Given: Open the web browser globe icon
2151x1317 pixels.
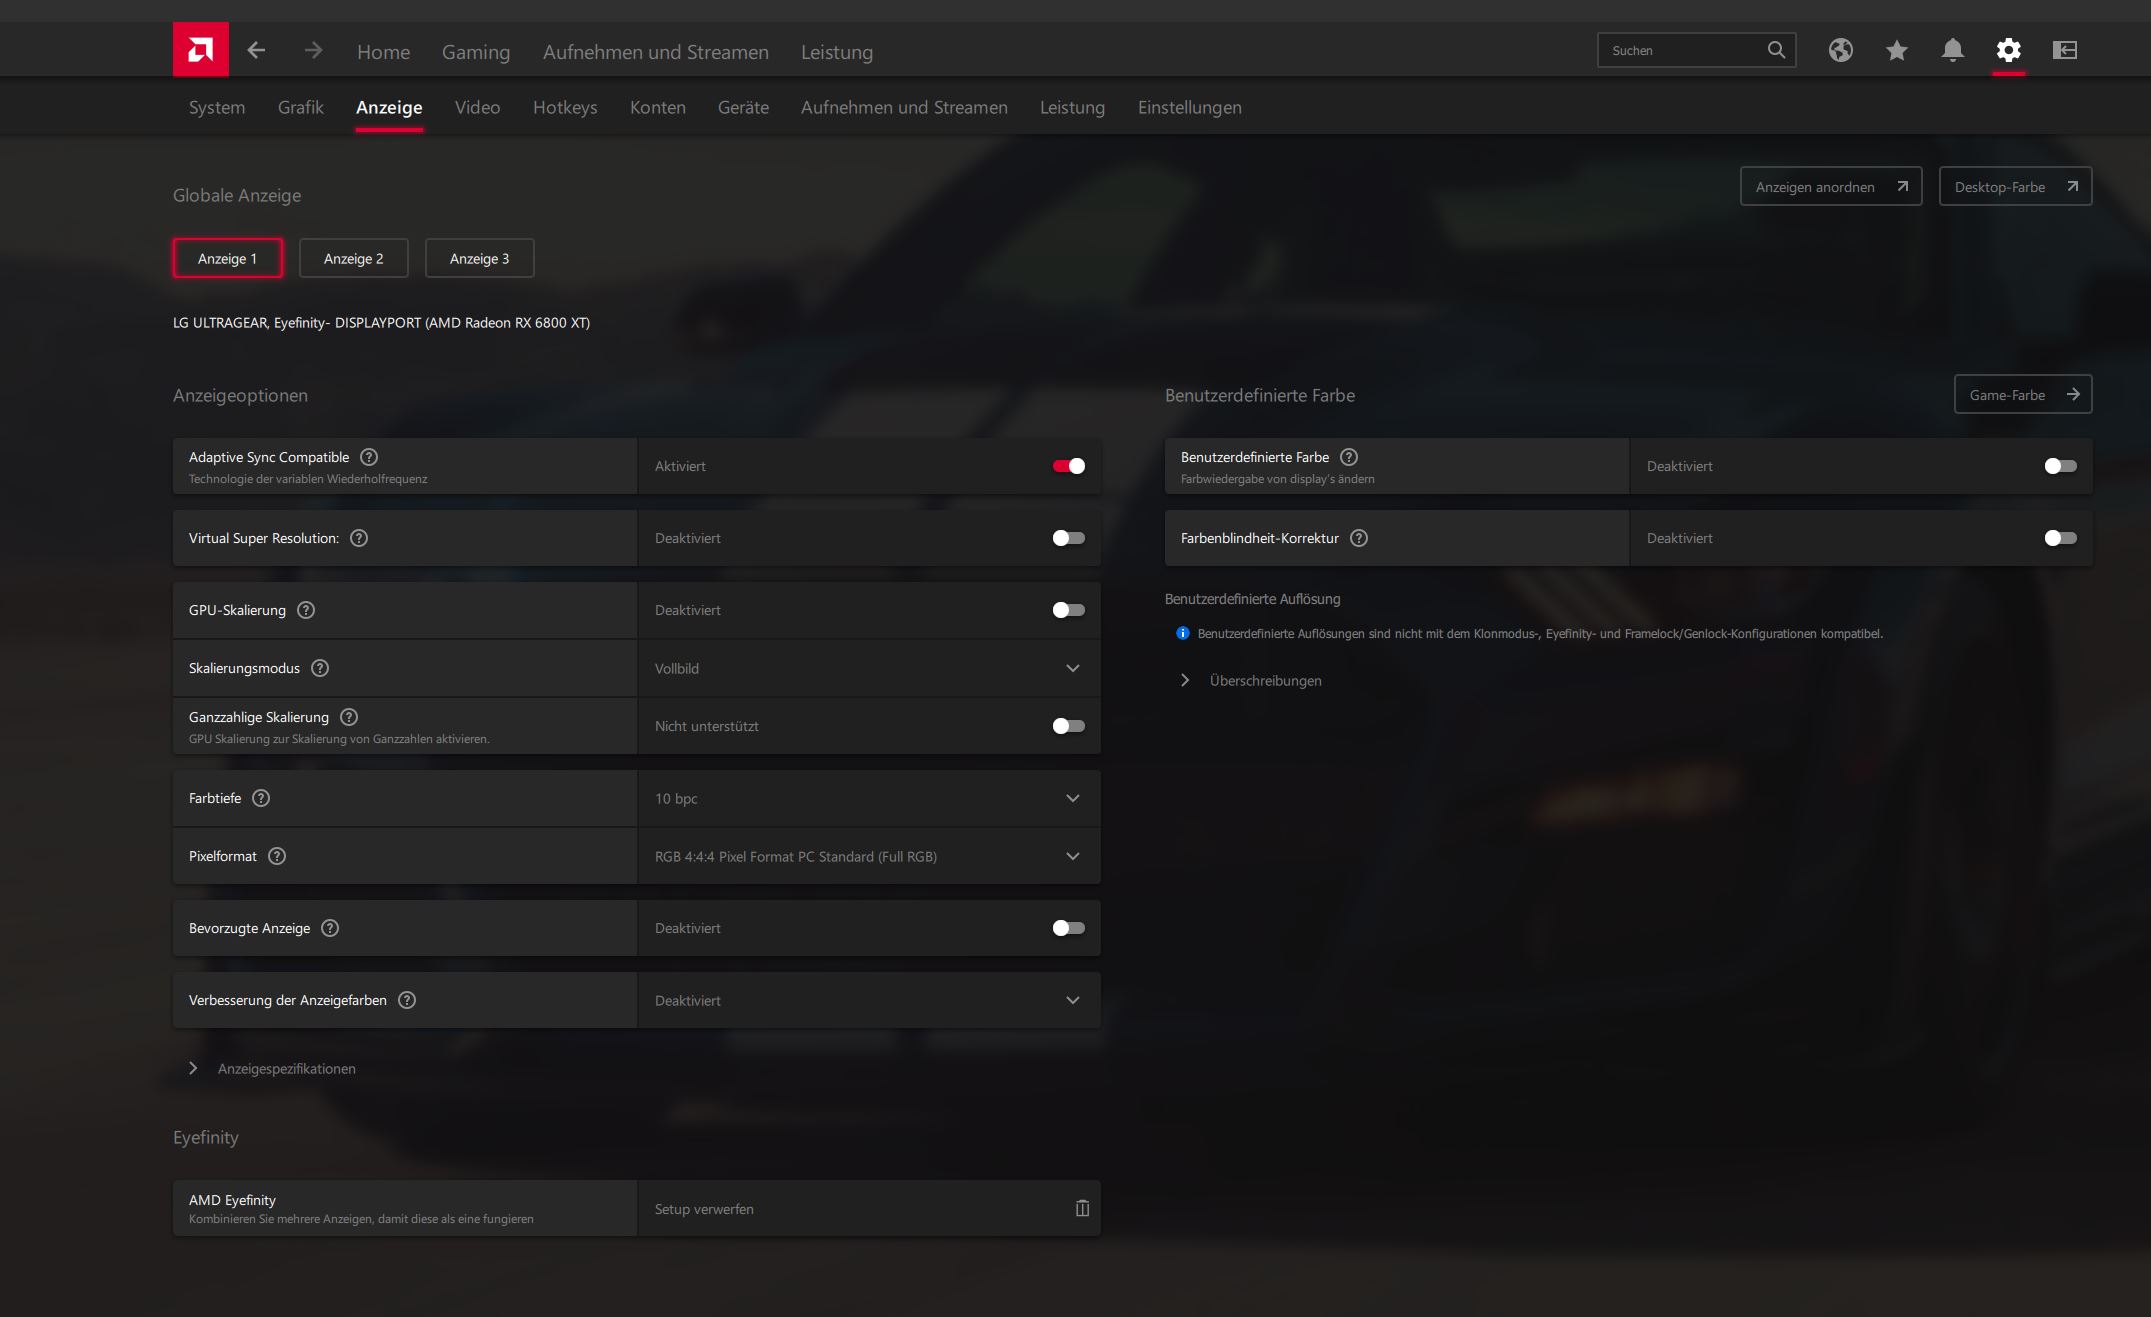Looking at the screenshot, I should point(1840,50).
